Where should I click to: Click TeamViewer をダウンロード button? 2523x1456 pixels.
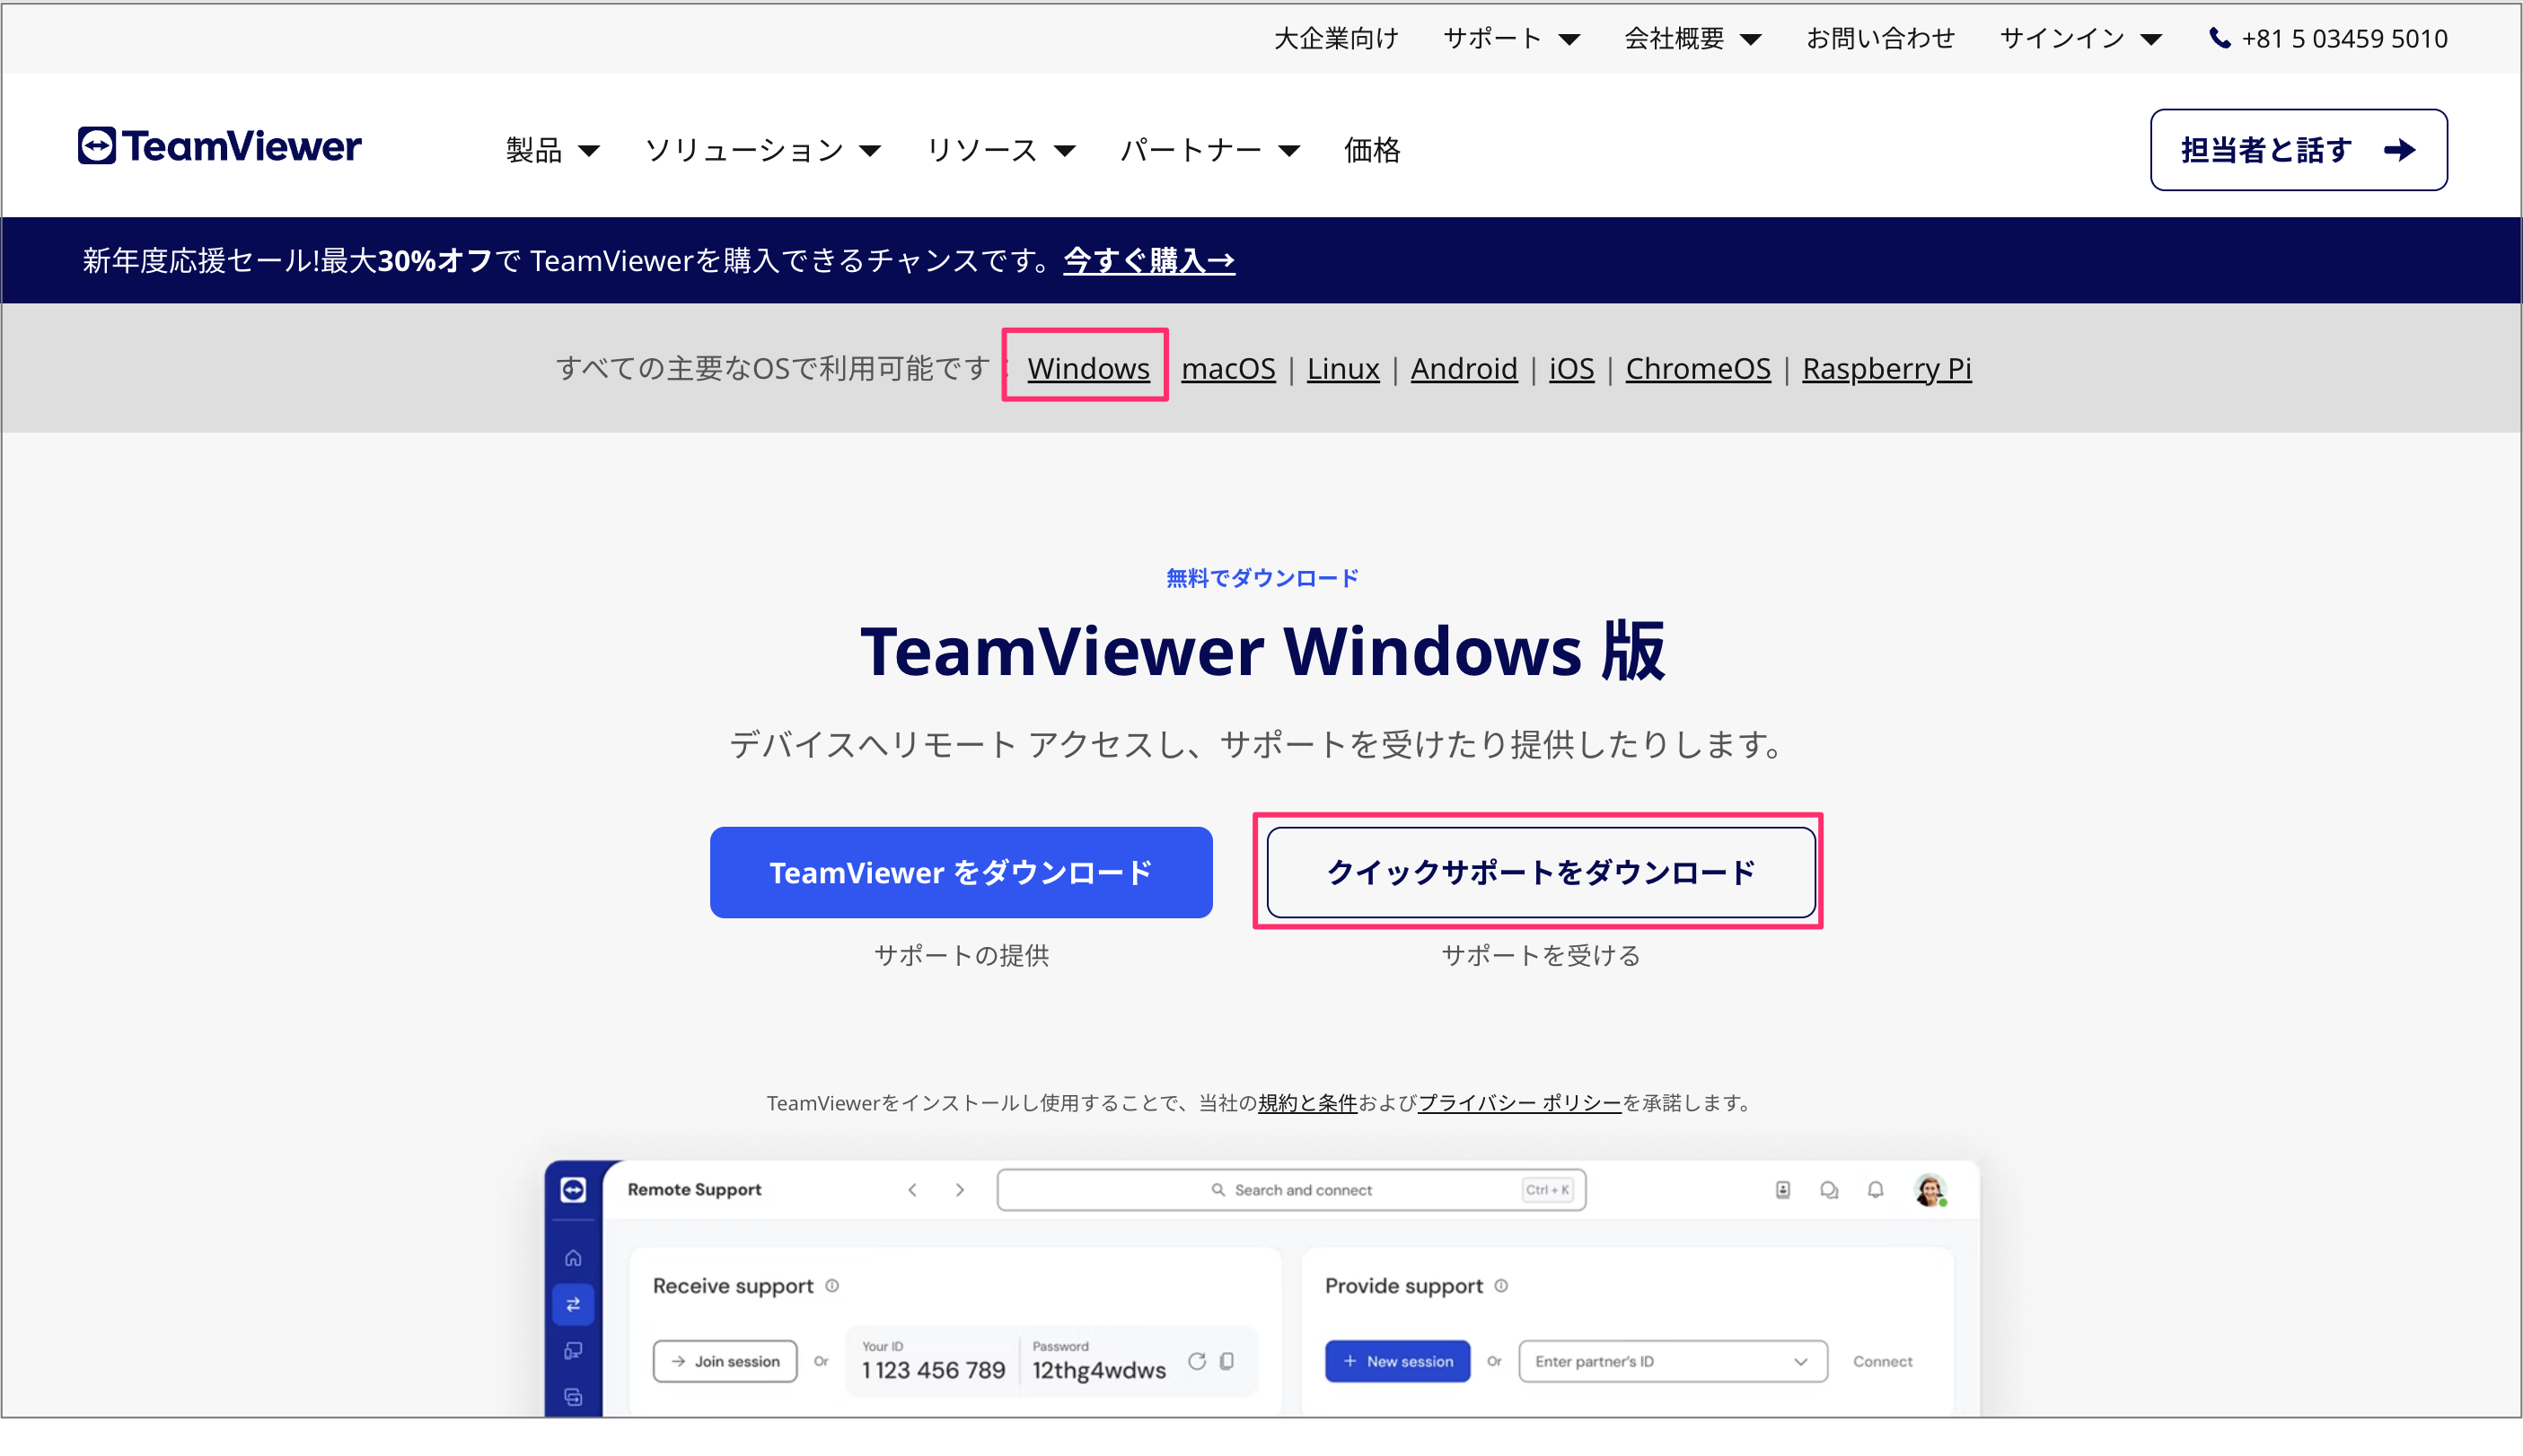coord(961,872)
